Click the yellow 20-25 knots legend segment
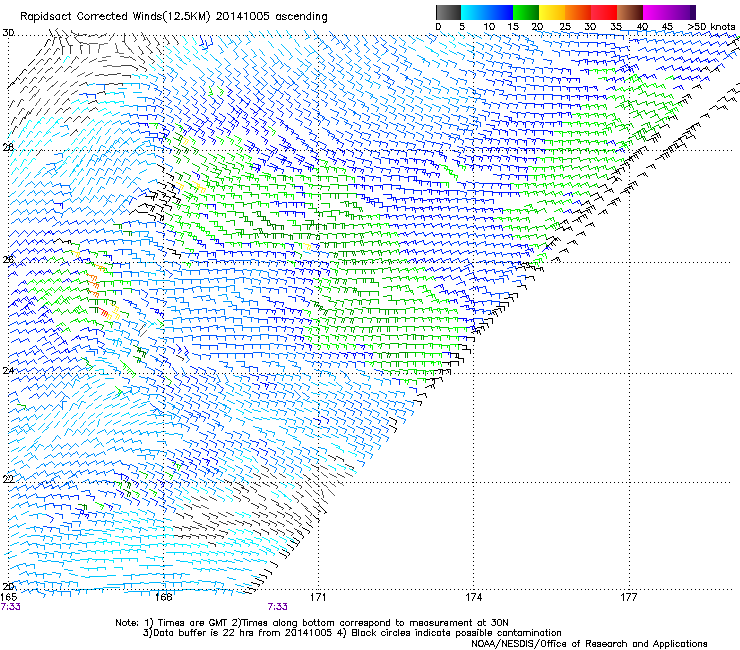Screen dimensions: 740x650 tap(552, 12)
